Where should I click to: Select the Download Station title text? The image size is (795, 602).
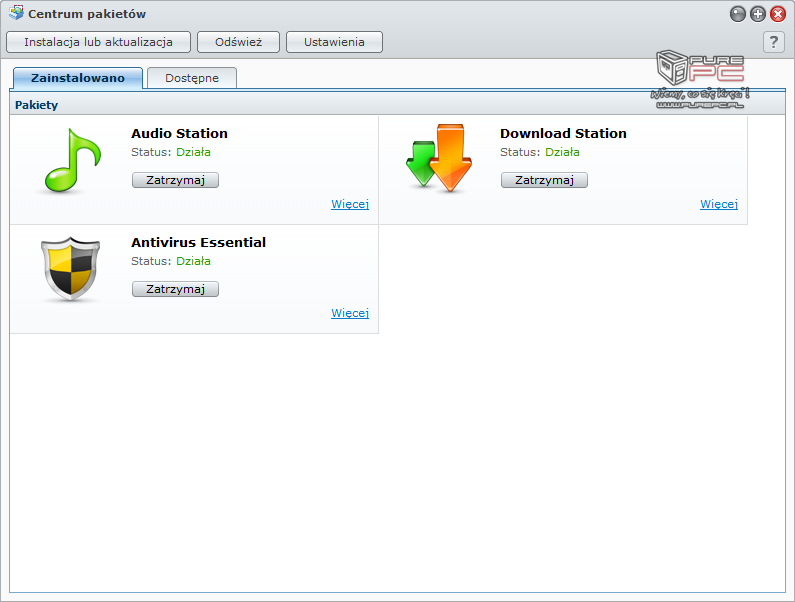[563, 133]
